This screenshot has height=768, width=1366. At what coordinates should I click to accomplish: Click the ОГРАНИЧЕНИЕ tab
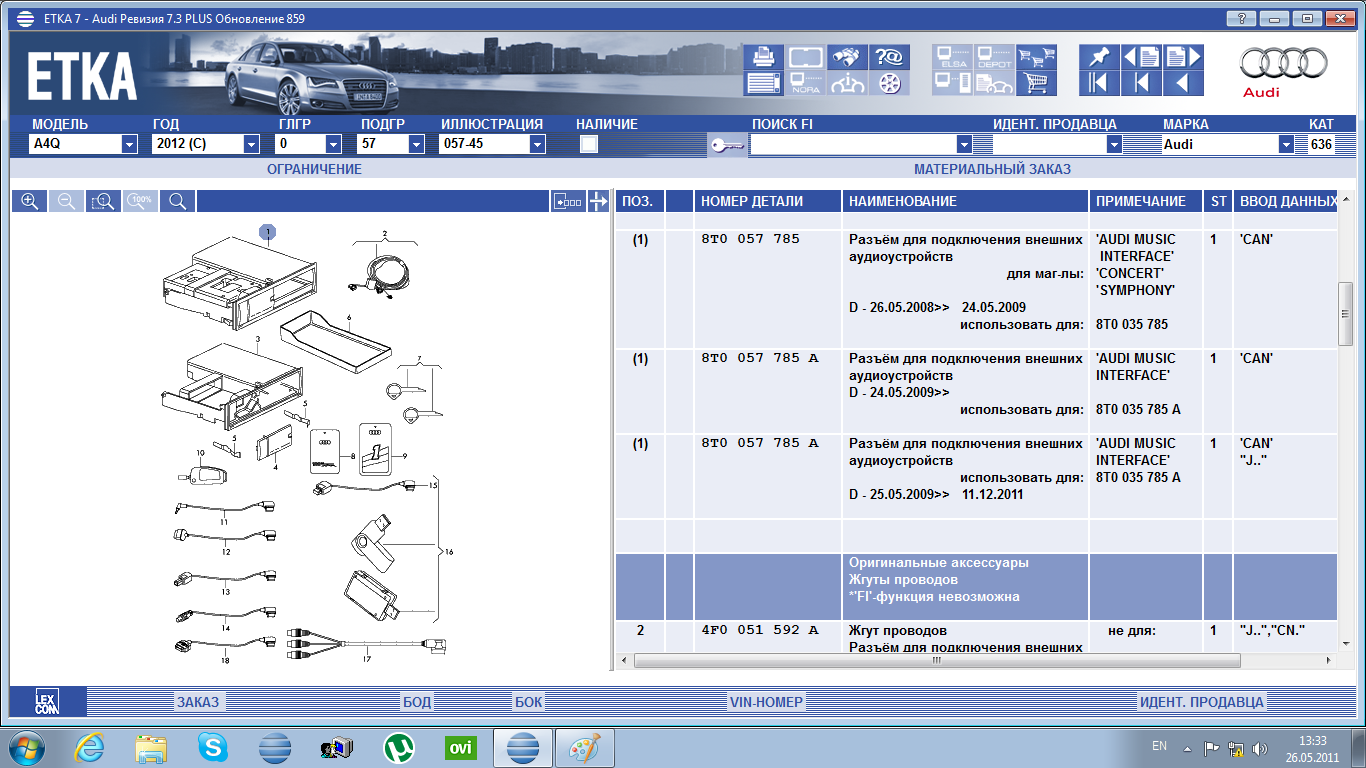(x=314, y=169)
